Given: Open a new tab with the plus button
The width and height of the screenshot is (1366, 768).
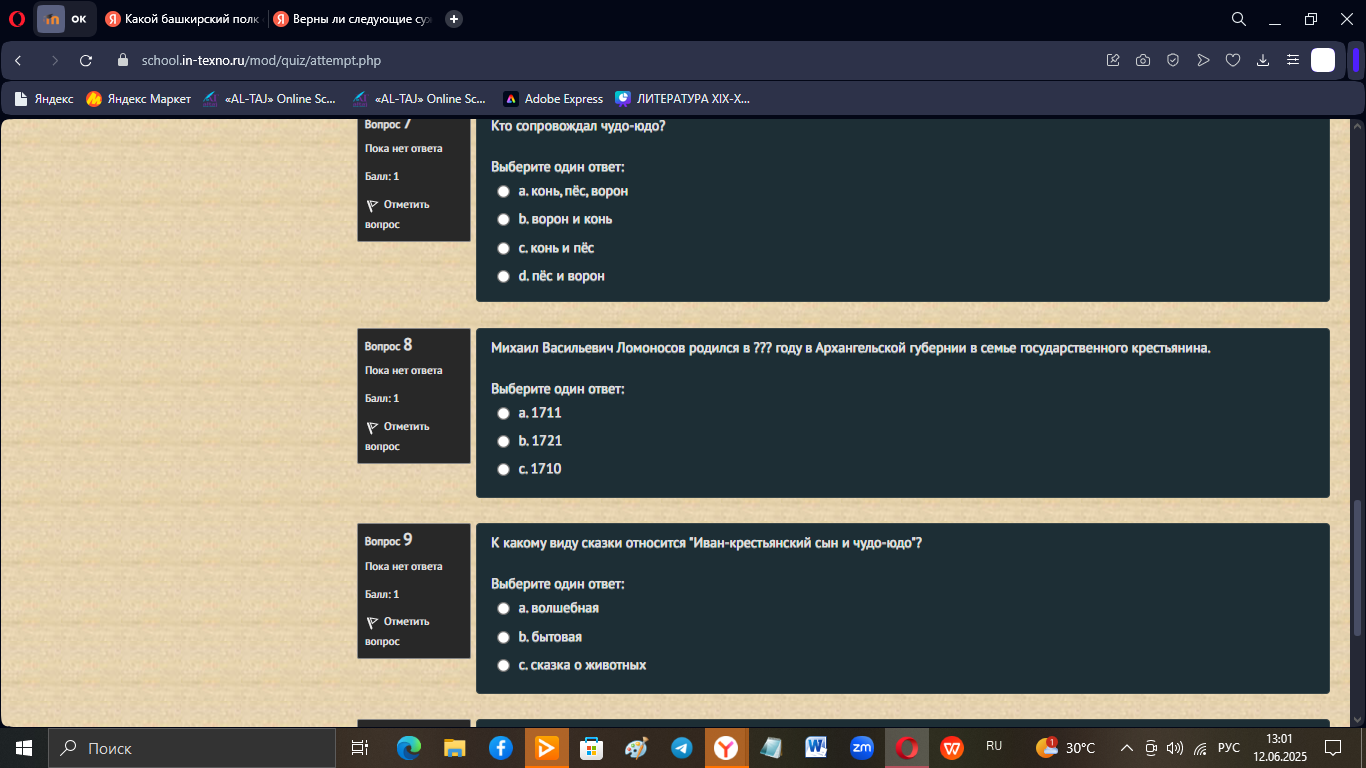Looking at the screenshot, I should 454,19.
